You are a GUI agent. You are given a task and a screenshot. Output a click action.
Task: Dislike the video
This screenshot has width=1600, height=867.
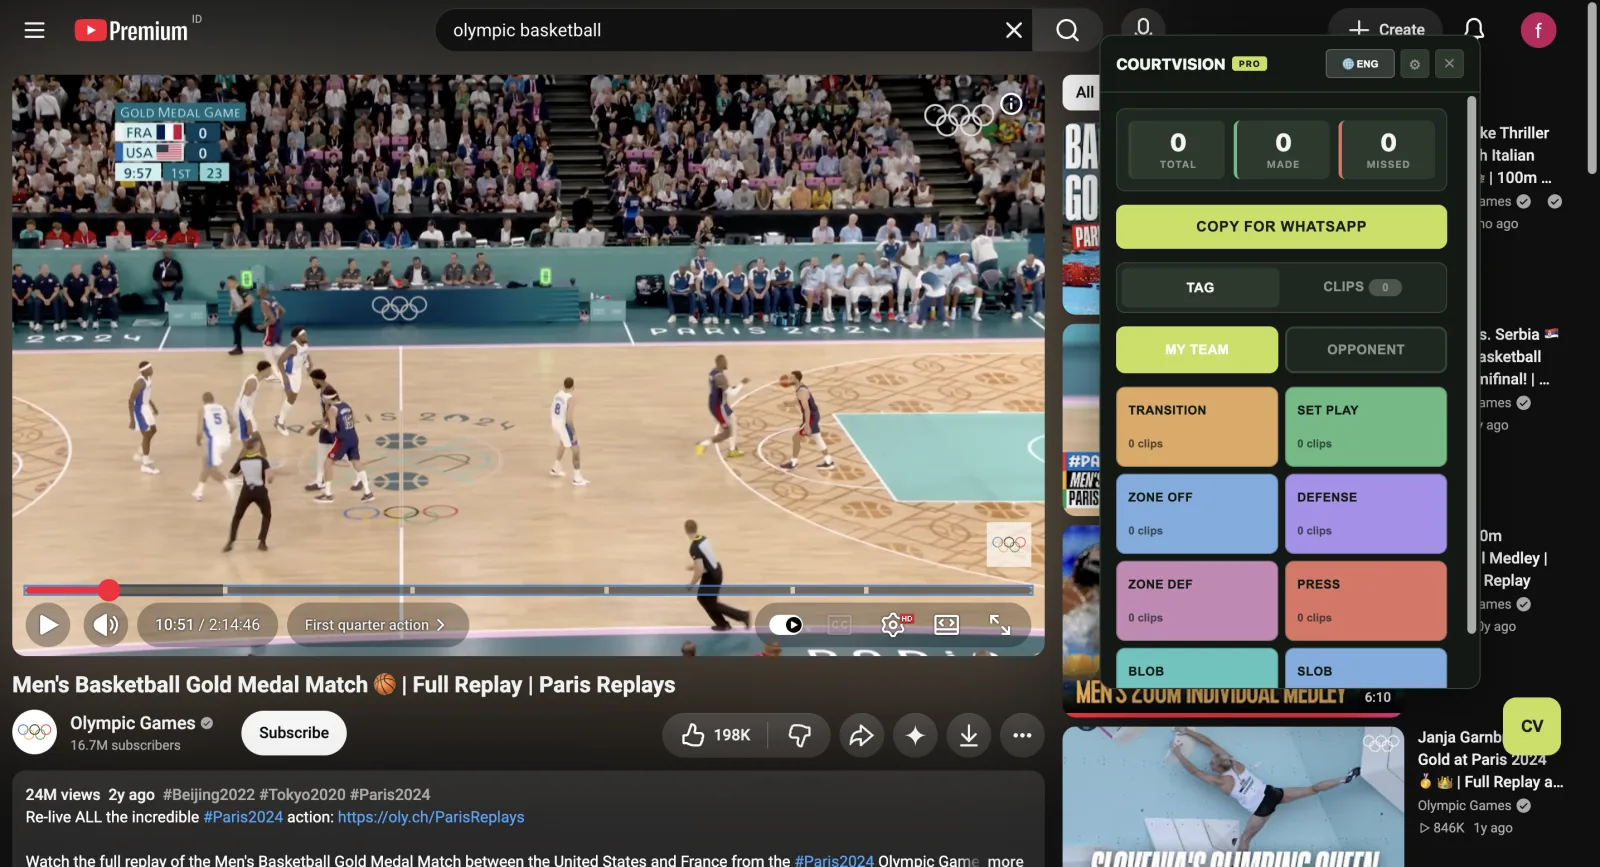tap(799, 736)
